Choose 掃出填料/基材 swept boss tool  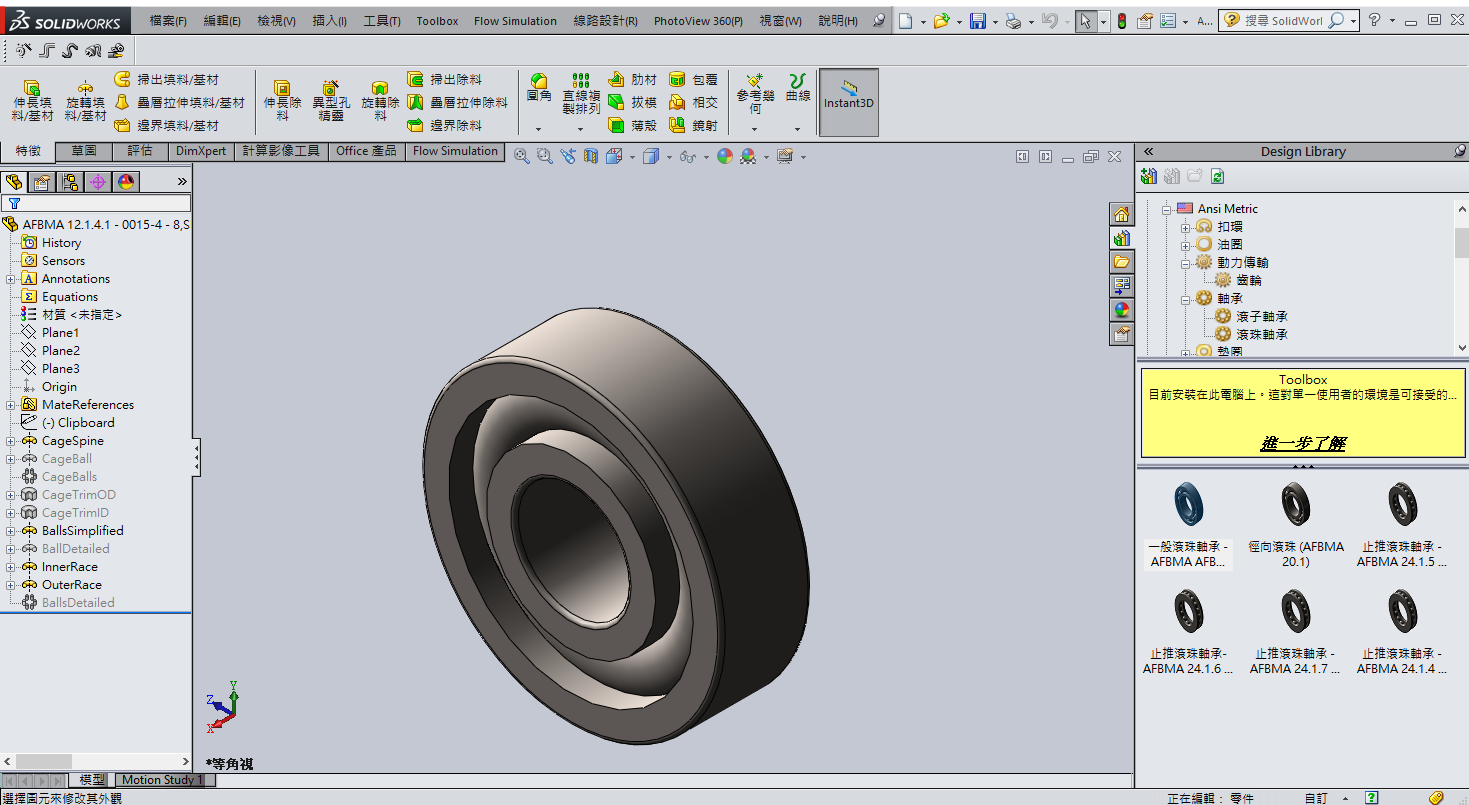click(166, 79)
